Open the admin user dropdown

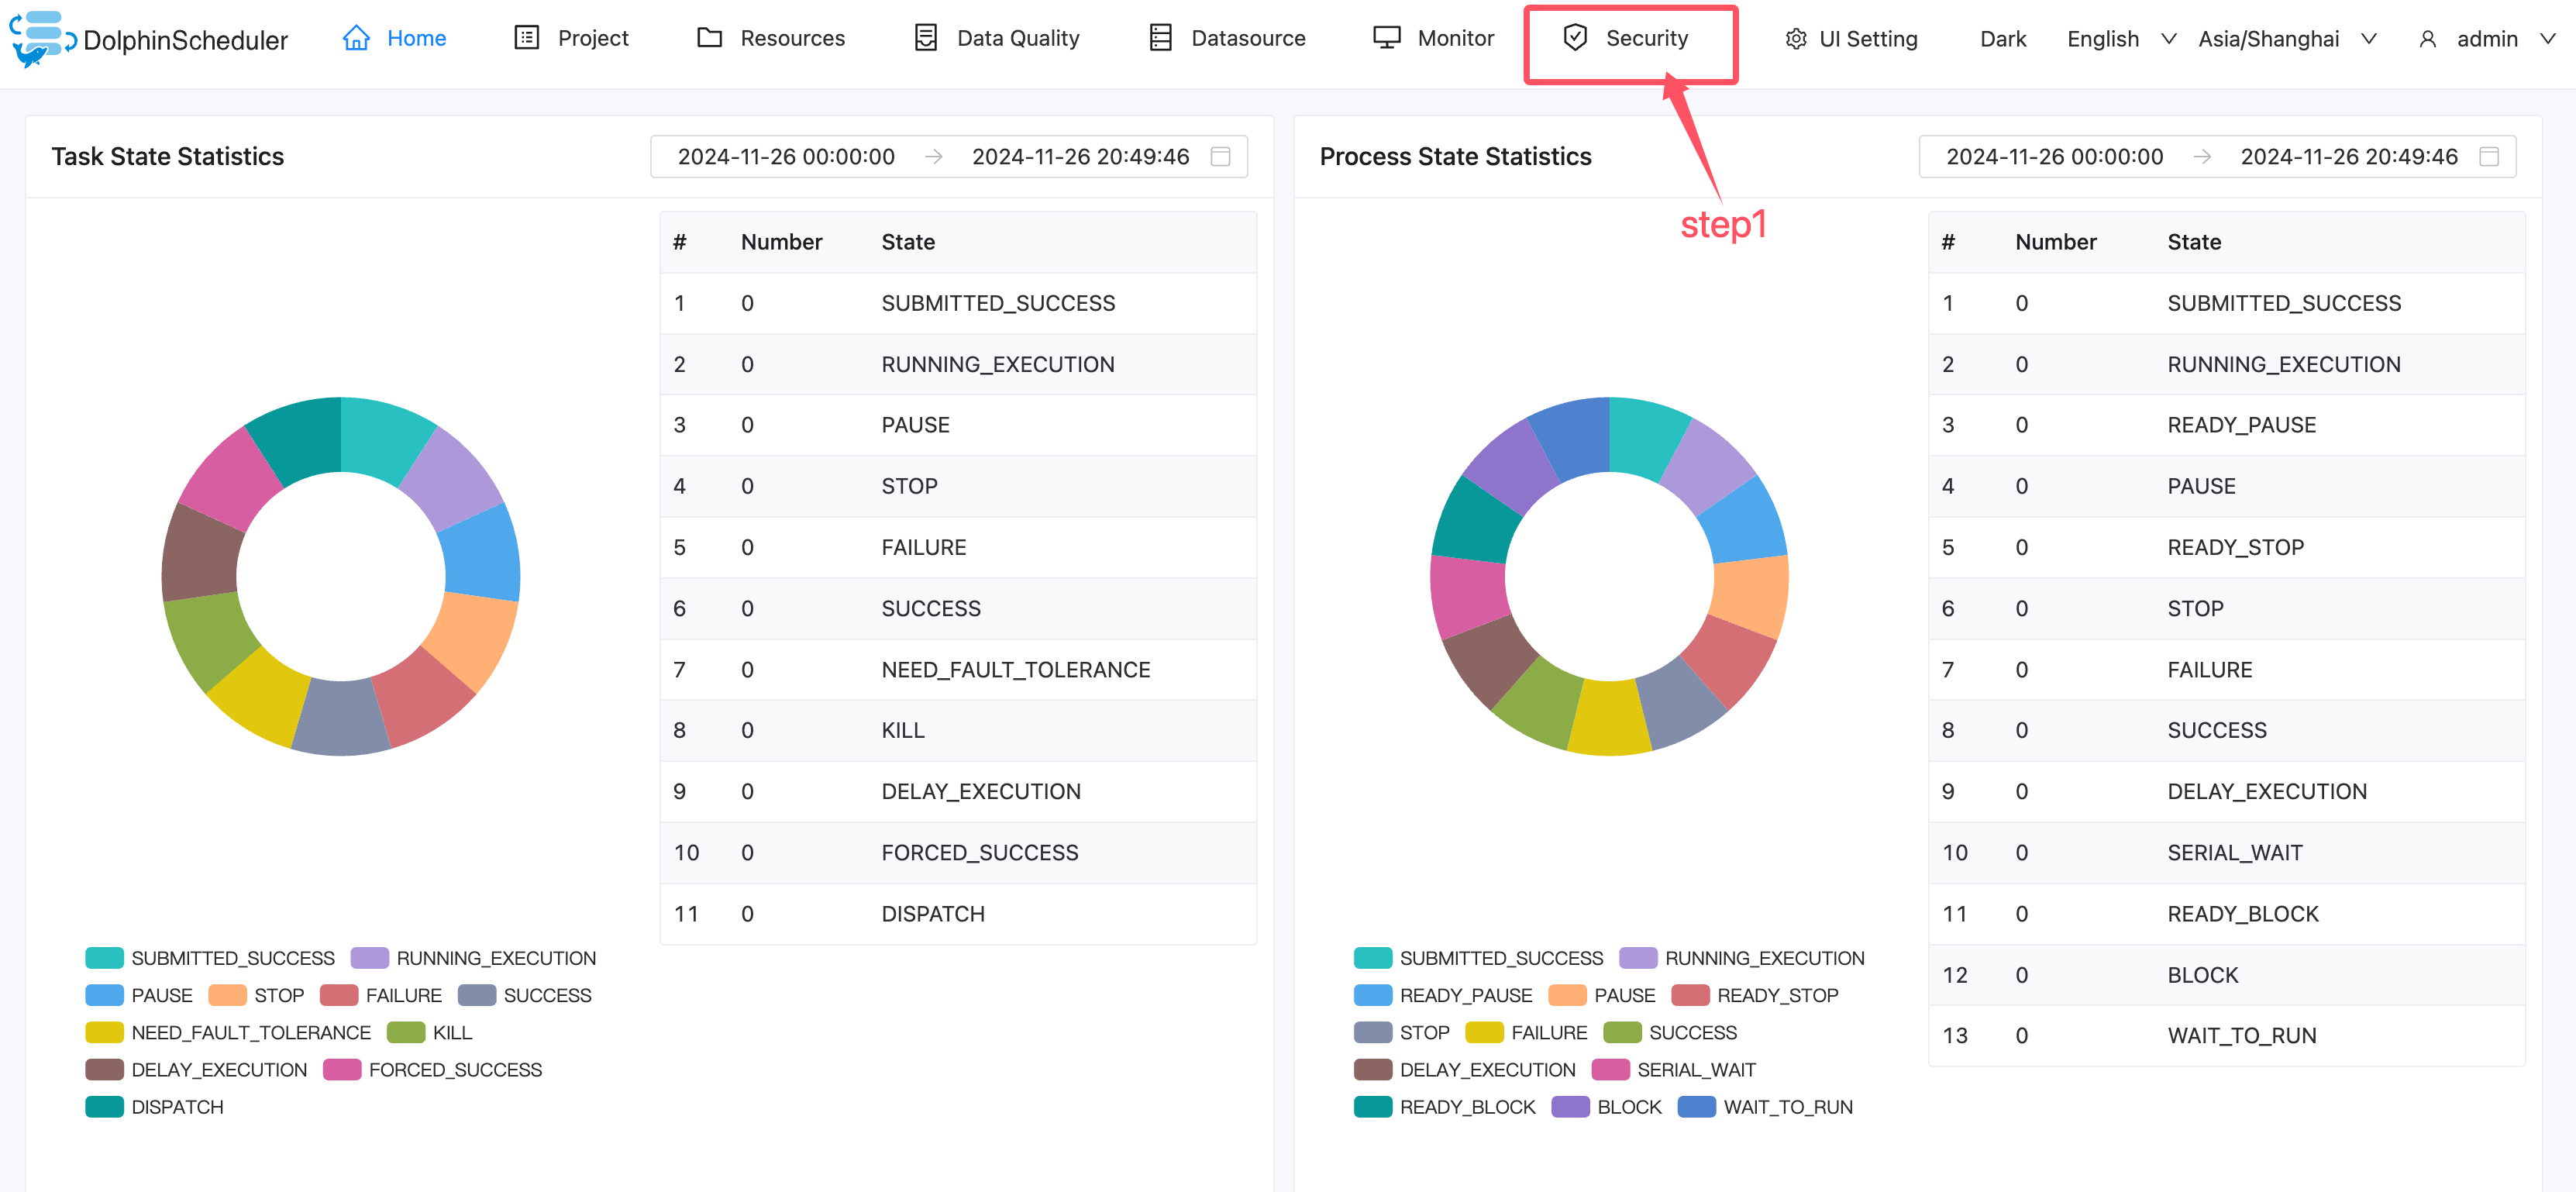click(x=2486, y=39)
